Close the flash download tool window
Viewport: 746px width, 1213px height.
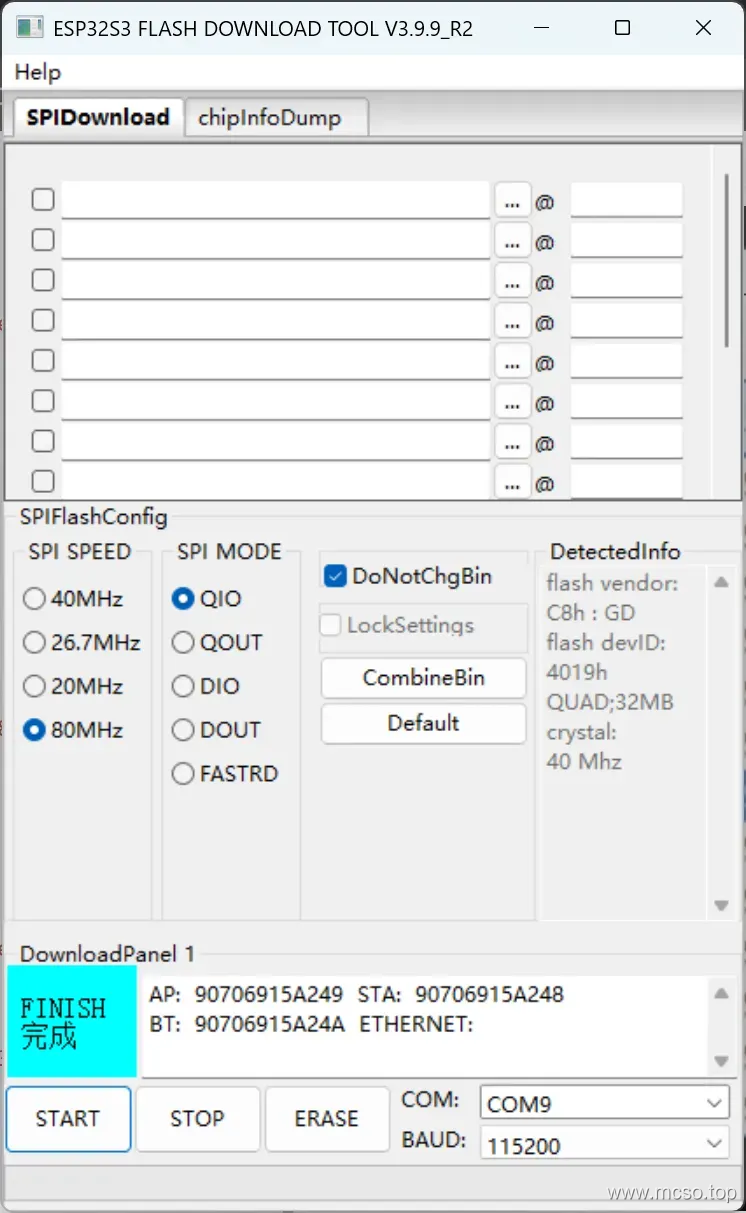click(705, 28)
